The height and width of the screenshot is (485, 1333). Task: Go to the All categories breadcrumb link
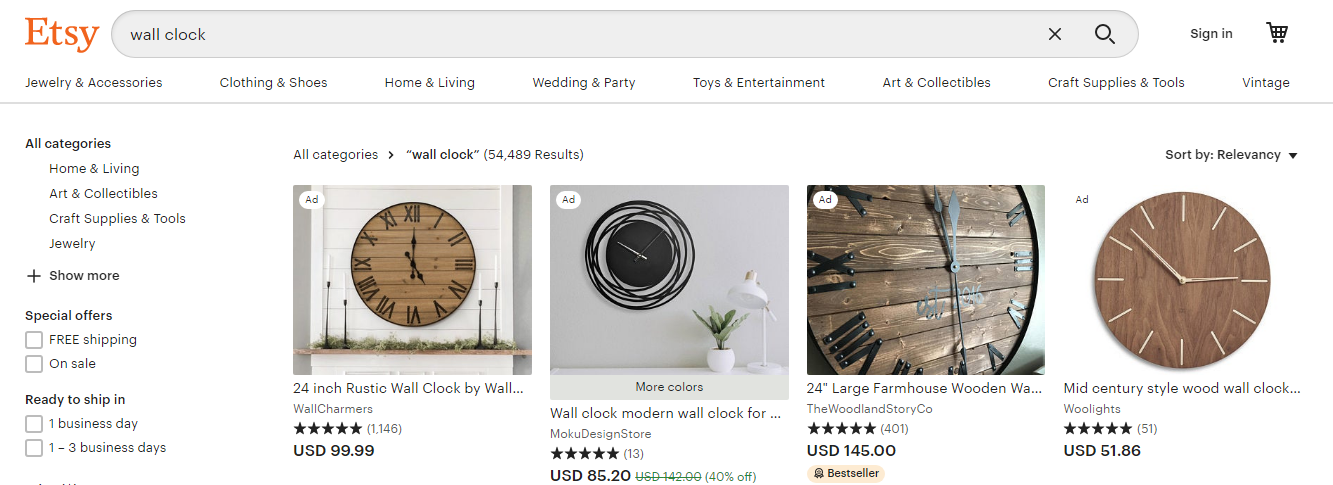click(335, 155)
